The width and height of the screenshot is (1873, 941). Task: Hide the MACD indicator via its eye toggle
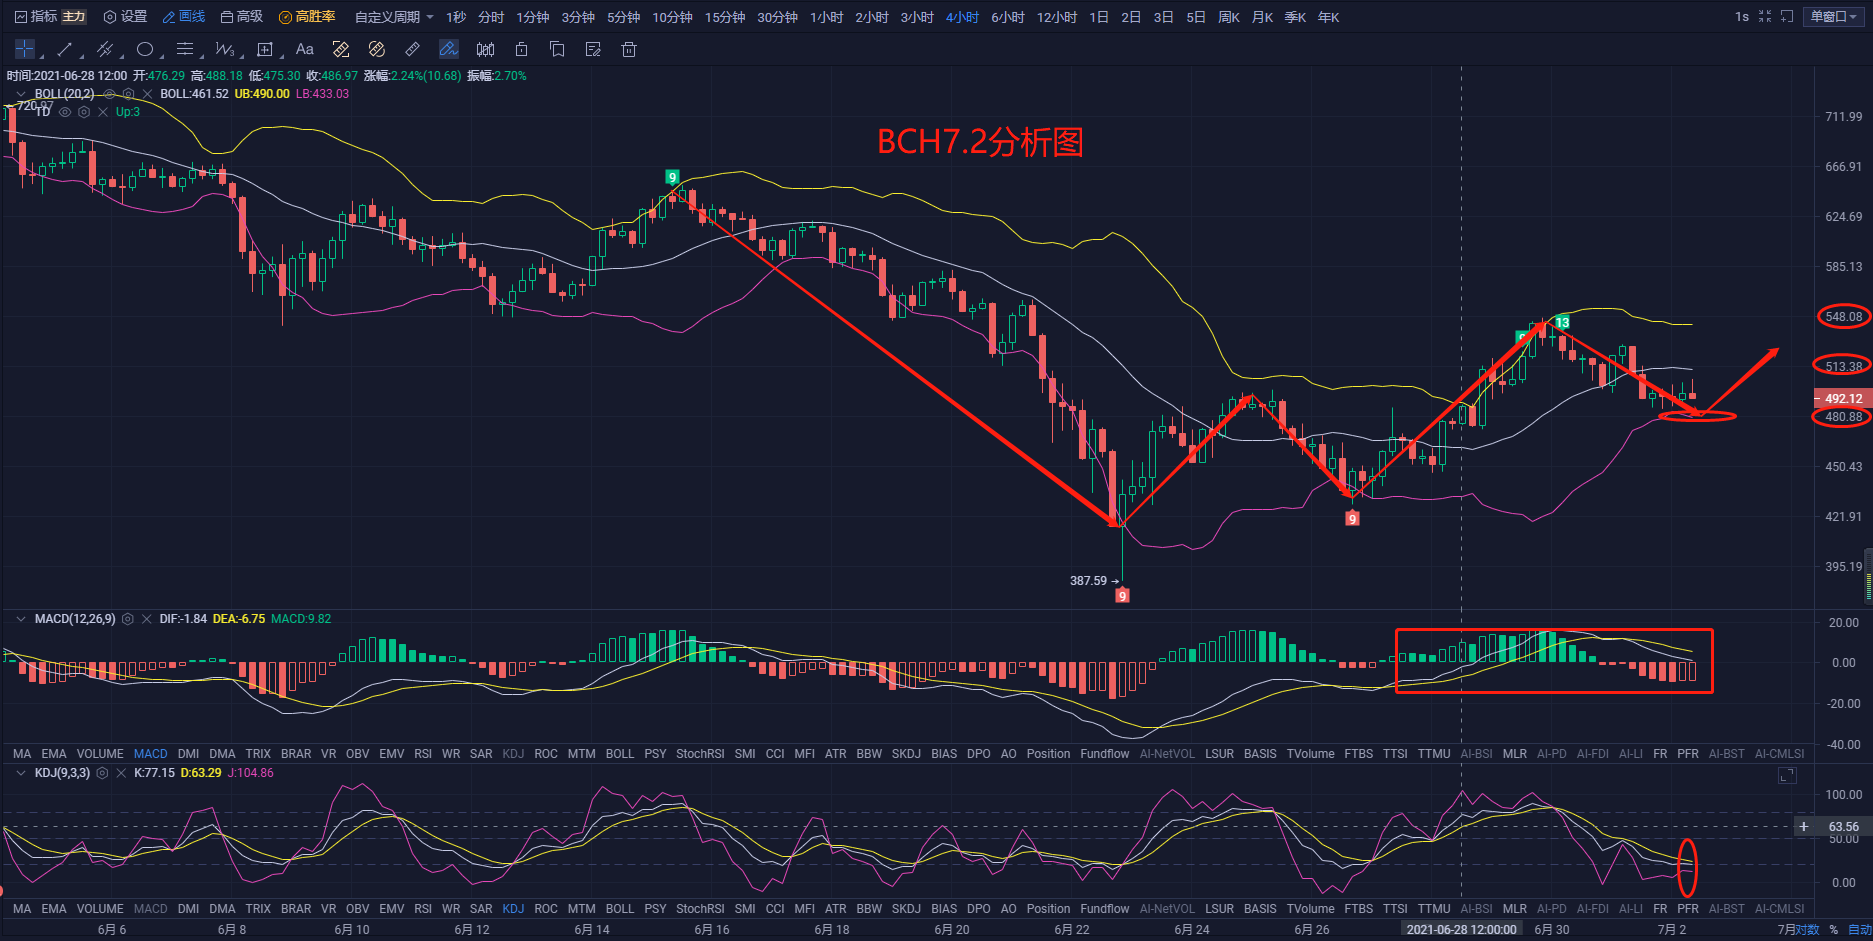point(128,618)
